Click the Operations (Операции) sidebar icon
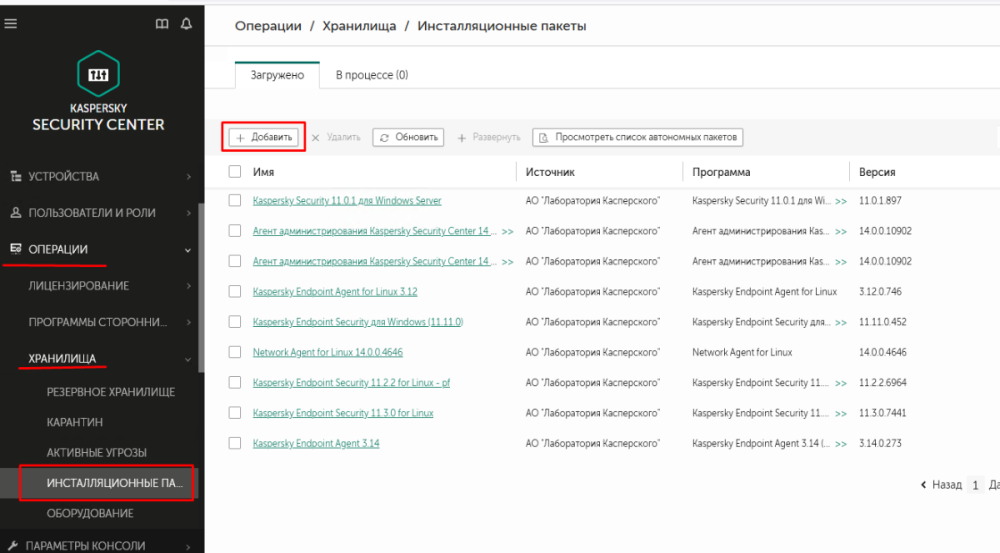 (16, 249)
